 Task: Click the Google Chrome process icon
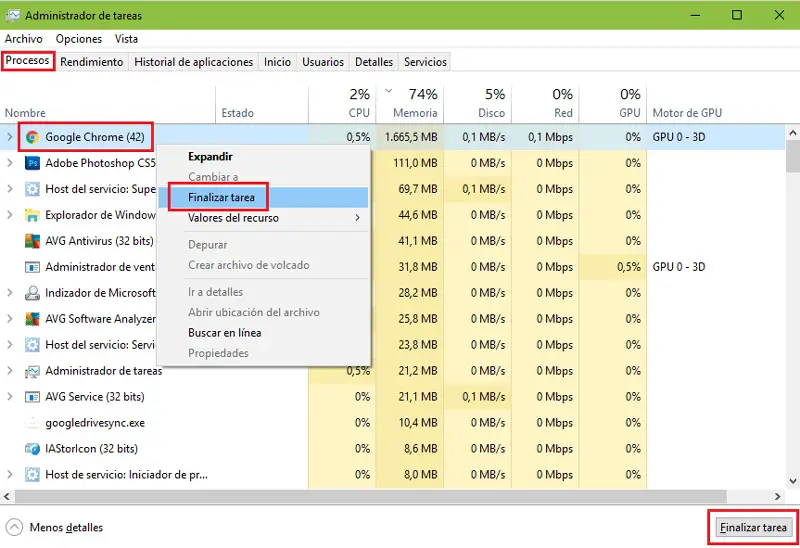coord(32,137)
